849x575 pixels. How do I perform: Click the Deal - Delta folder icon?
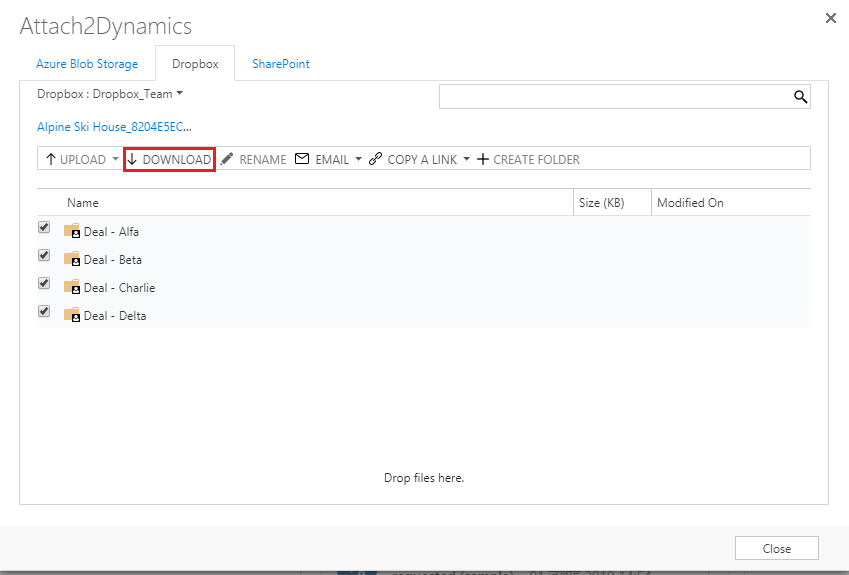coord(72,315)
